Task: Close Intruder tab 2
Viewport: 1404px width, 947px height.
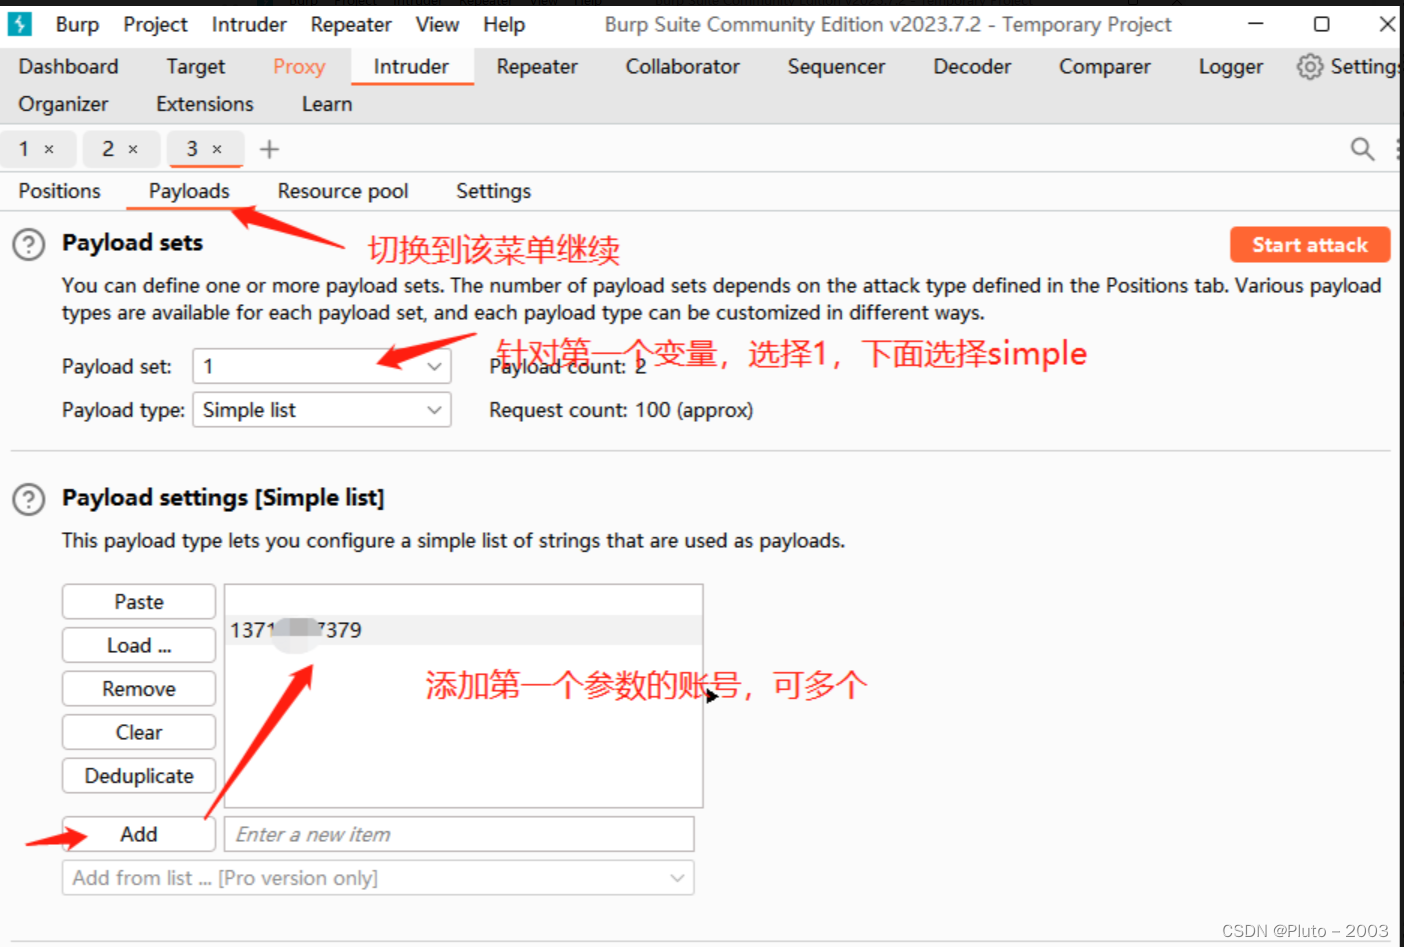Action: coord(133,149)
